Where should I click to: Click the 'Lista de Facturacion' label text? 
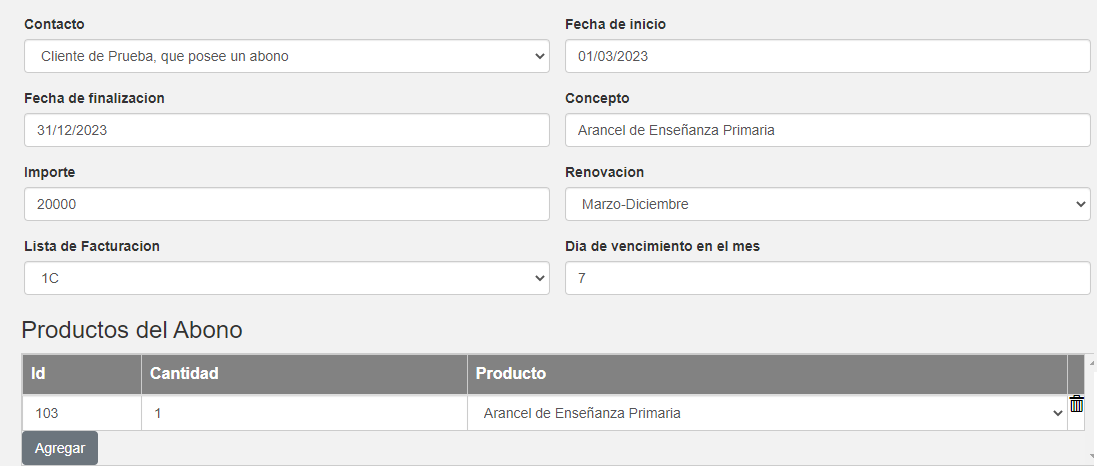(92, 246)
